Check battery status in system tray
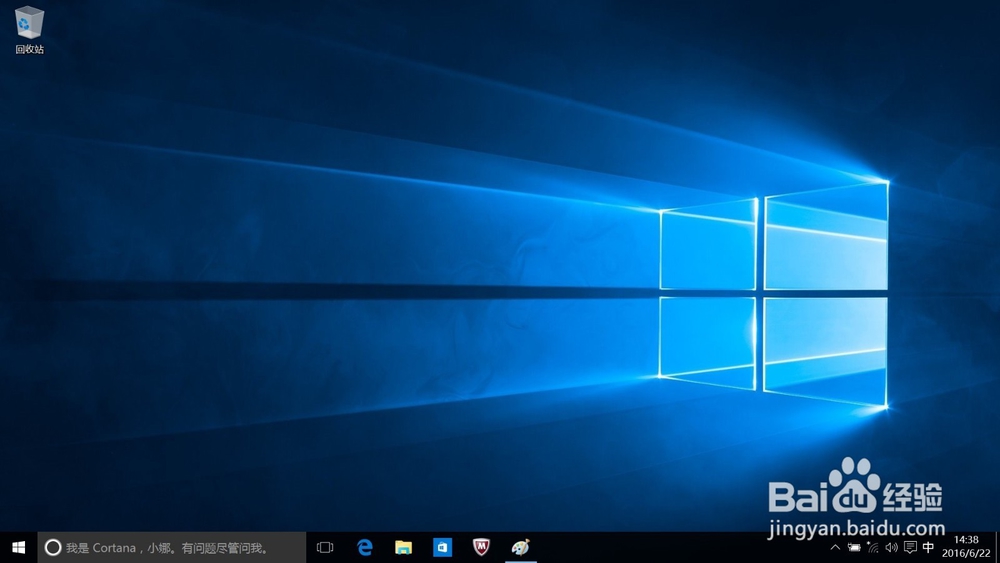This screenshot has height=563, width=1000. coord(854,547)
